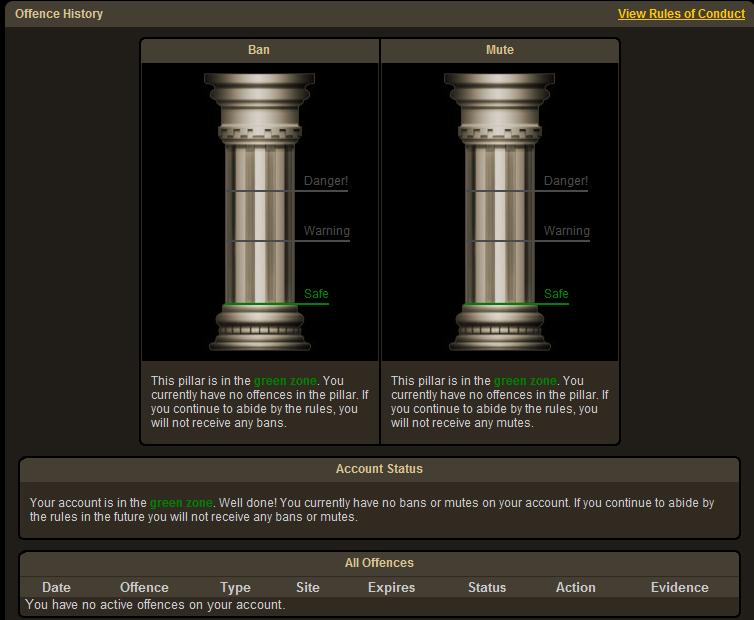Click 'You have no active offences' message
This screenshot has height=620, width=754.
click(155, 605)
